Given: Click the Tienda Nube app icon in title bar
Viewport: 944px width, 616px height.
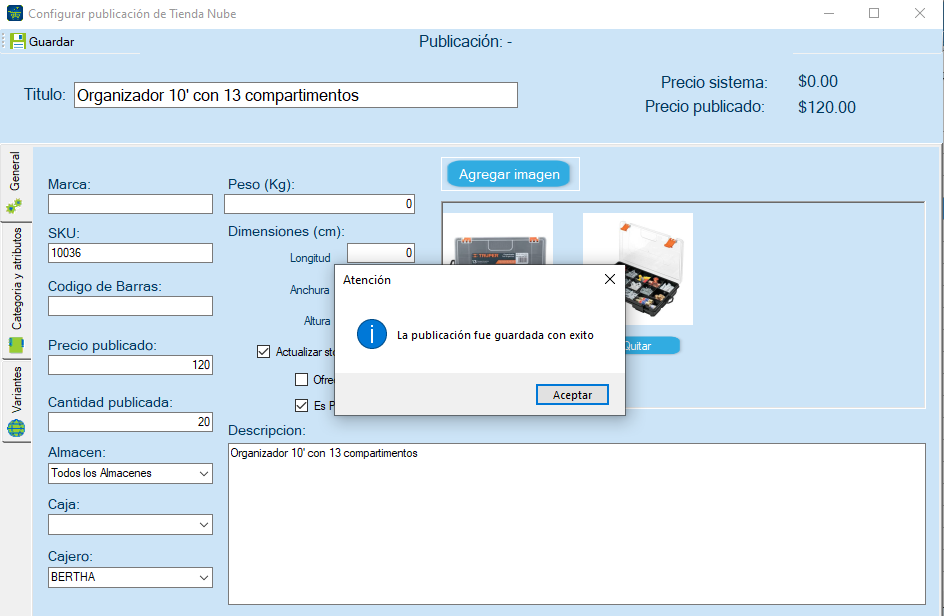Looking at the screenshot, I should tap(14, 13).
